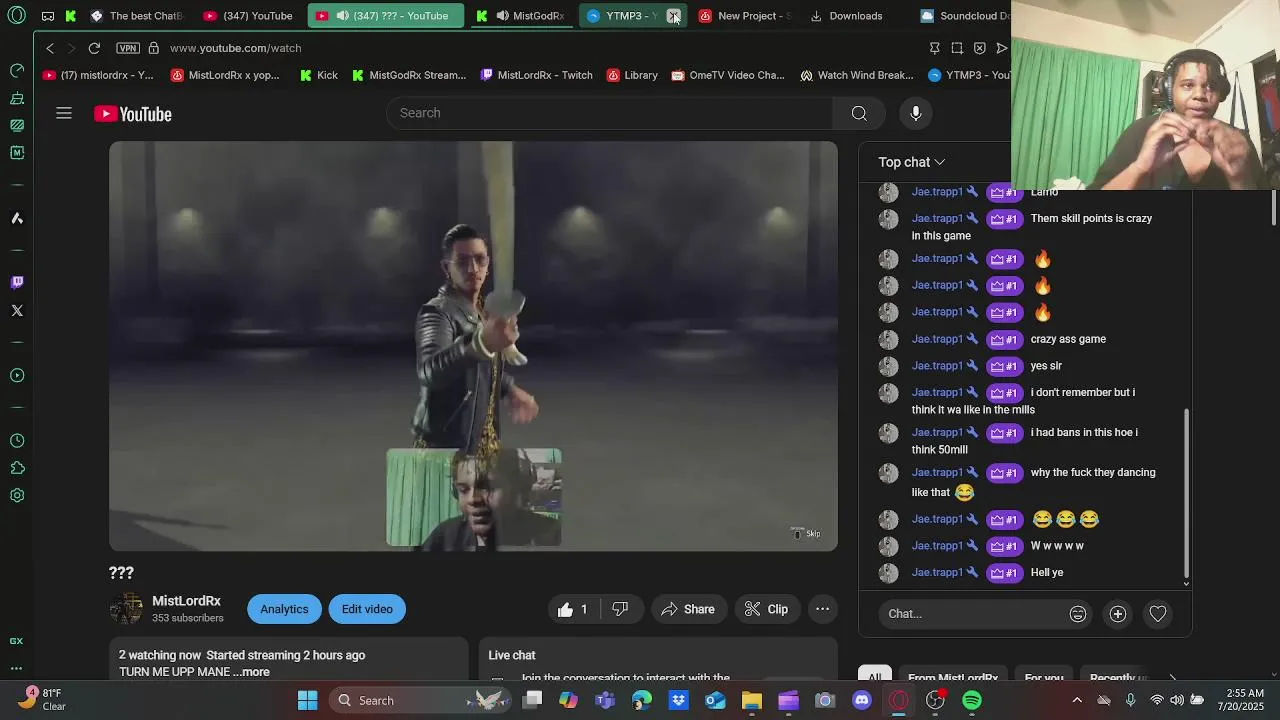The height and width of the screenshot is (720, 1280).
Task: Reload the current page
Action: click(94, 48)
